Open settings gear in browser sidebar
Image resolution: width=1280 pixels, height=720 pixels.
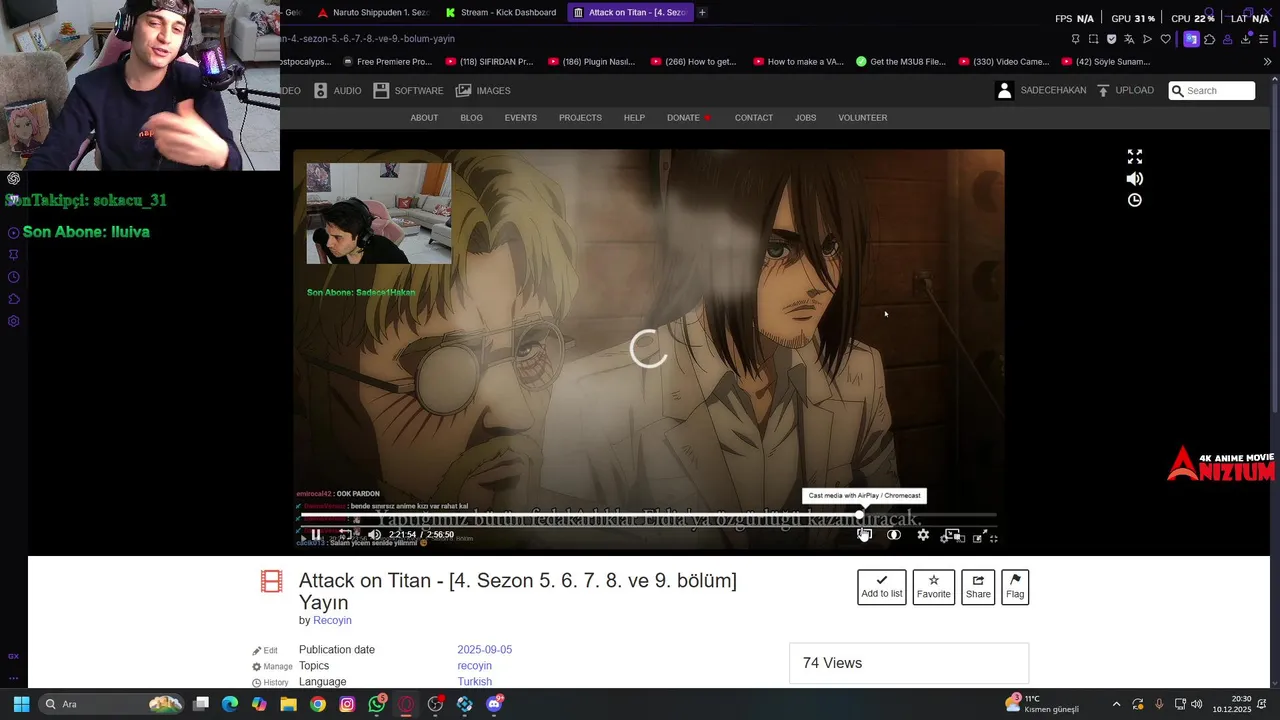coord(14,321)
